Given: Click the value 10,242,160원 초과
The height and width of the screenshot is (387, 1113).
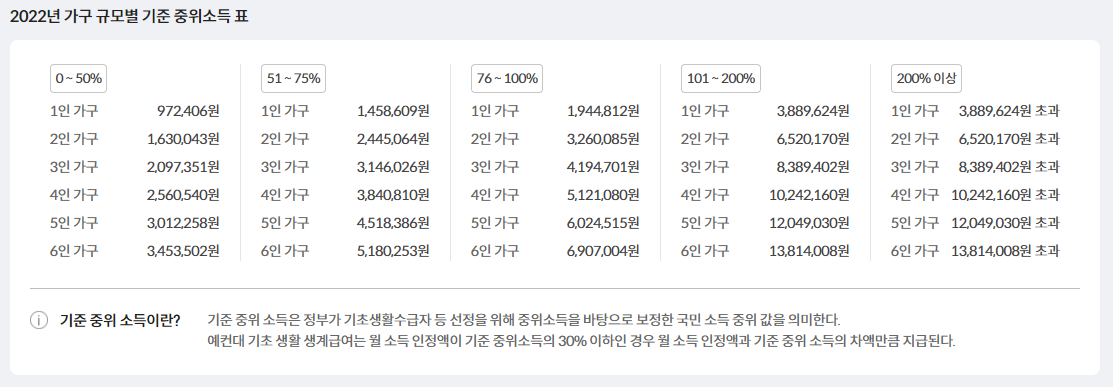Looking at the screenshot, I should coord(1006,195).
